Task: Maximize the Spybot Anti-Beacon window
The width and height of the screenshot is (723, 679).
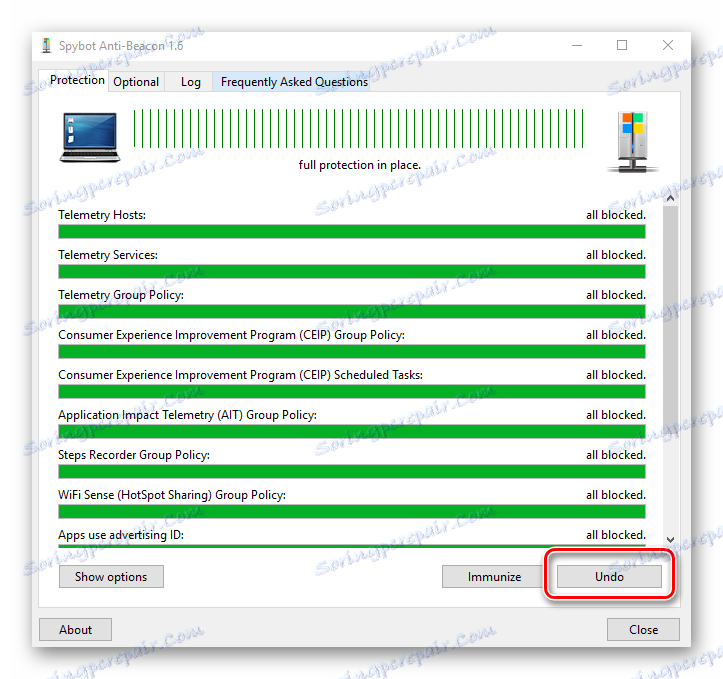Action: (622, 45)
